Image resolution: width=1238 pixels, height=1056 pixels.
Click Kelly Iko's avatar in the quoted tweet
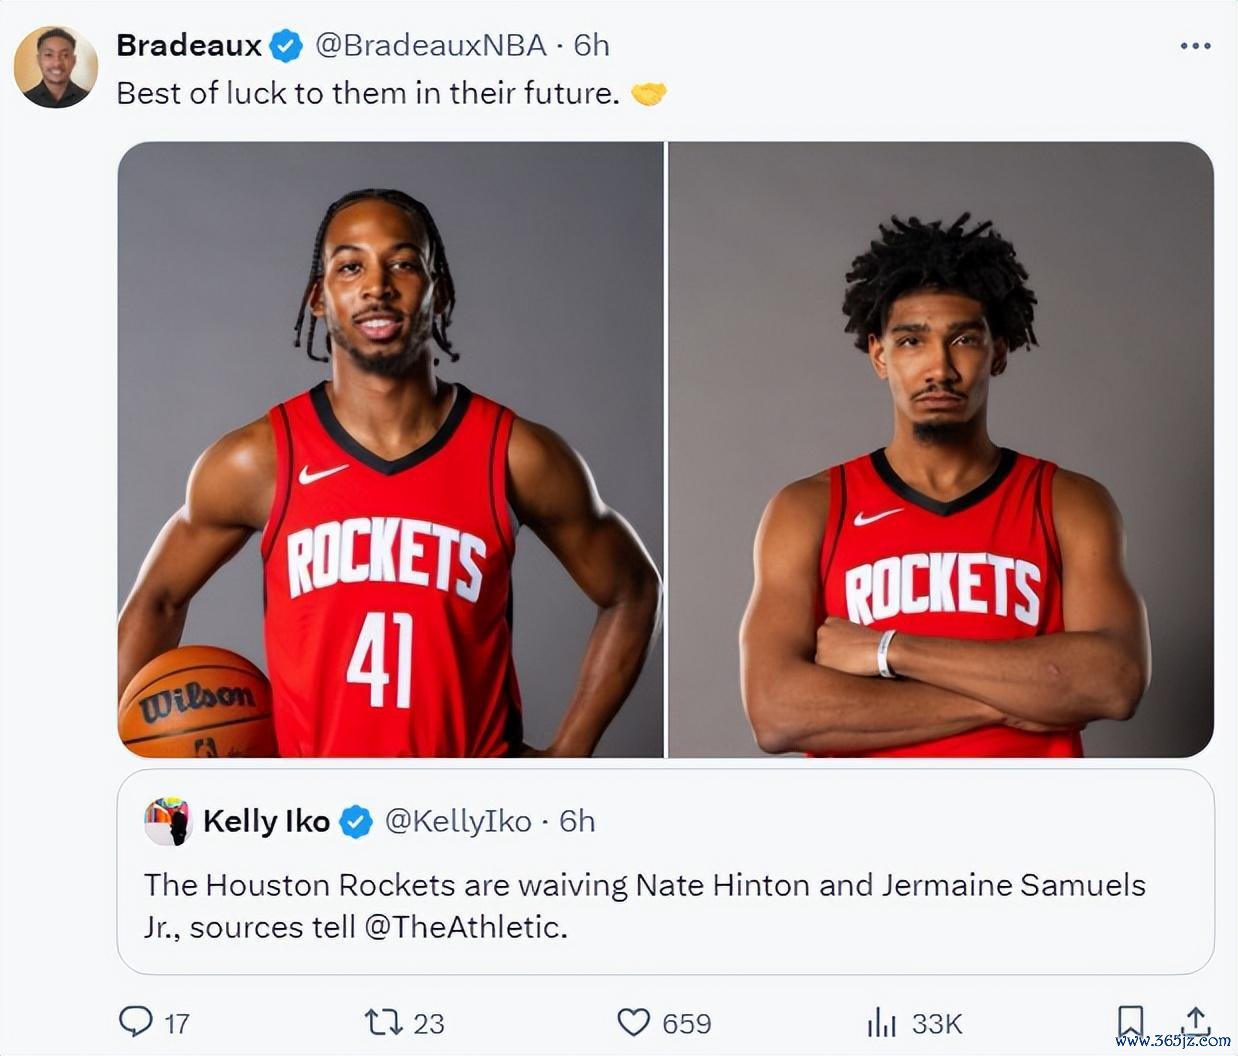[x=168, y=822]
